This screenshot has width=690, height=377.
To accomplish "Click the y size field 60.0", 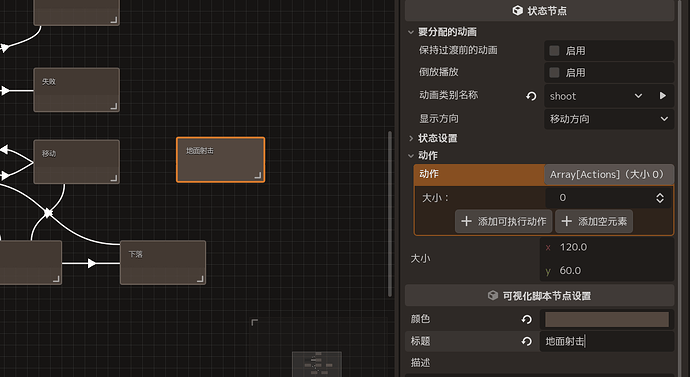I will pyautogui.click(x=607, y=271).
